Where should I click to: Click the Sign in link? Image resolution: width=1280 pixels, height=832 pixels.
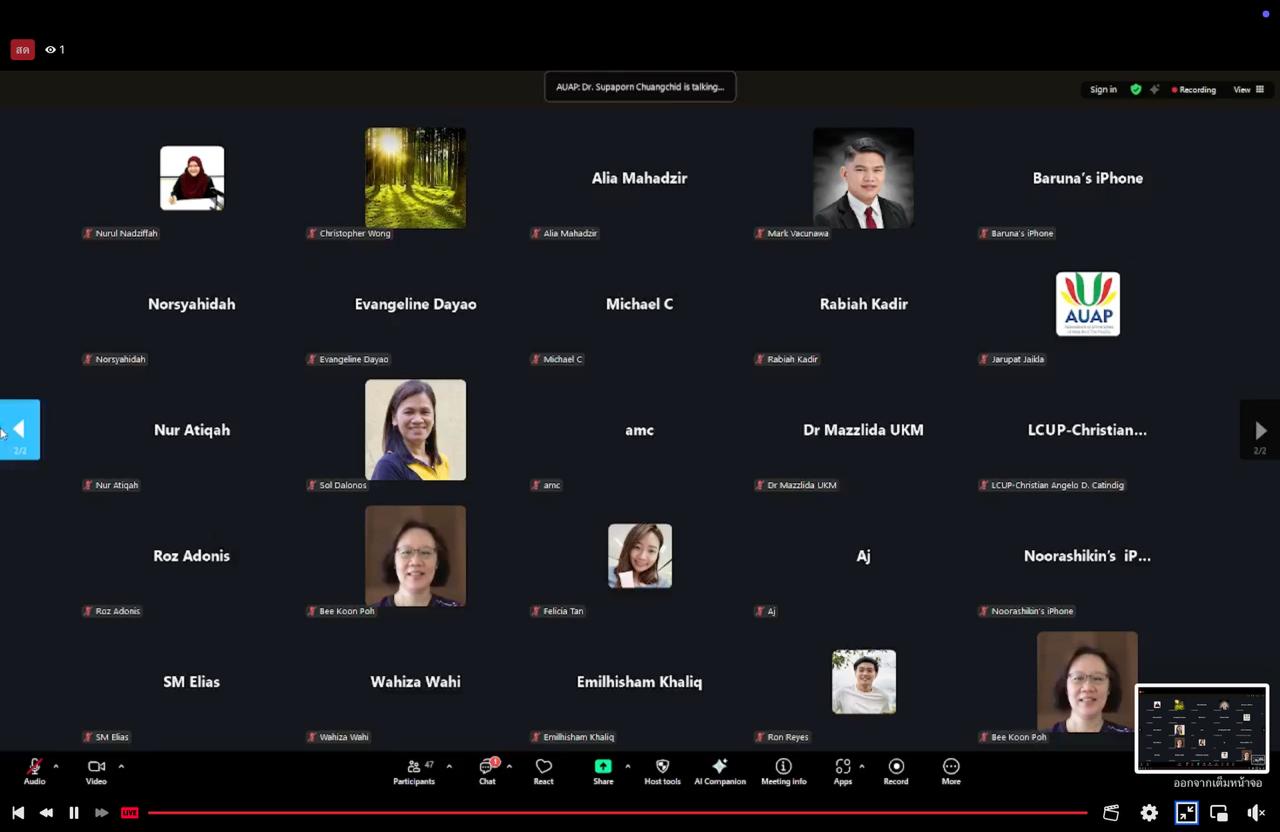click(1103, 90)
